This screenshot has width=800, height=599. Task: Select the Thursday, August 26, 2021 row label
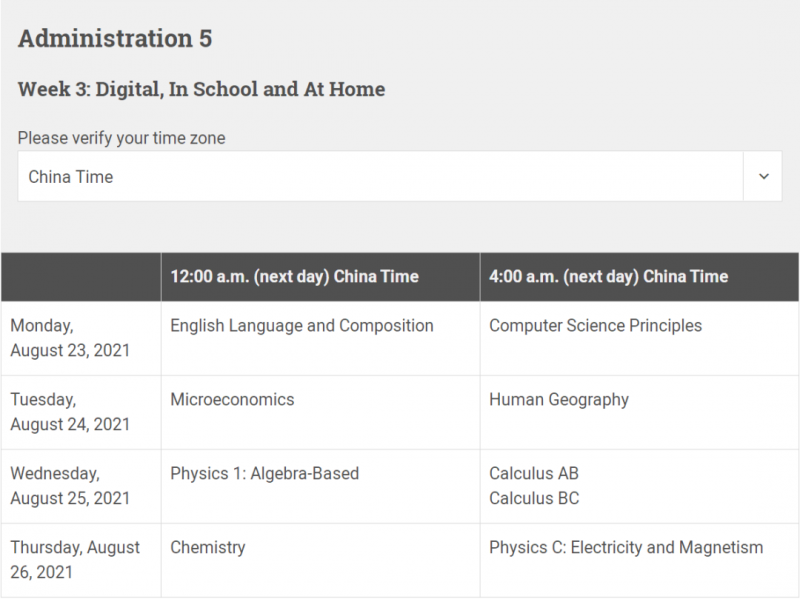tap(74, 560)
